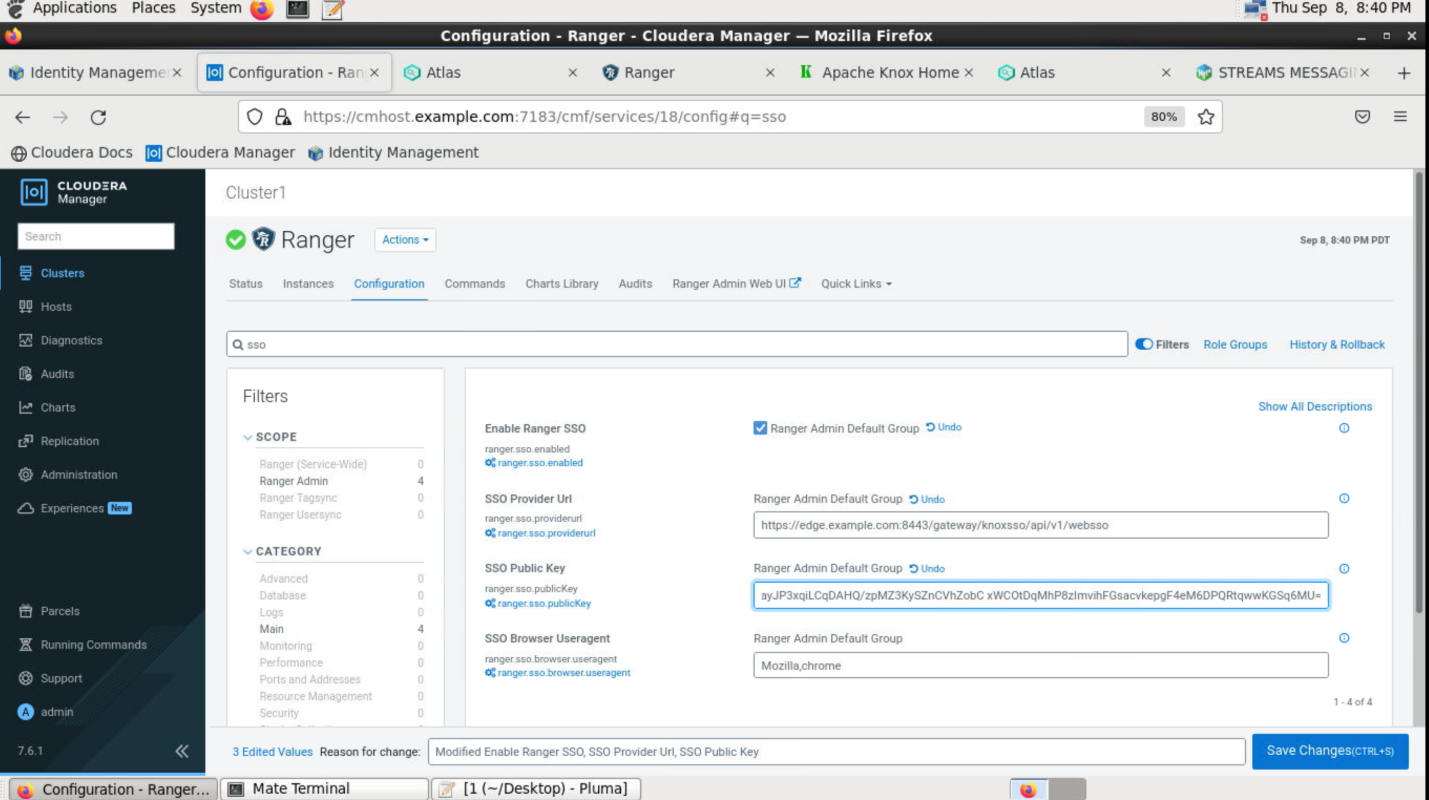This screenshot has height=800, width=1429.
Task: Show info for SSO Public Key
Action: 1344,568
